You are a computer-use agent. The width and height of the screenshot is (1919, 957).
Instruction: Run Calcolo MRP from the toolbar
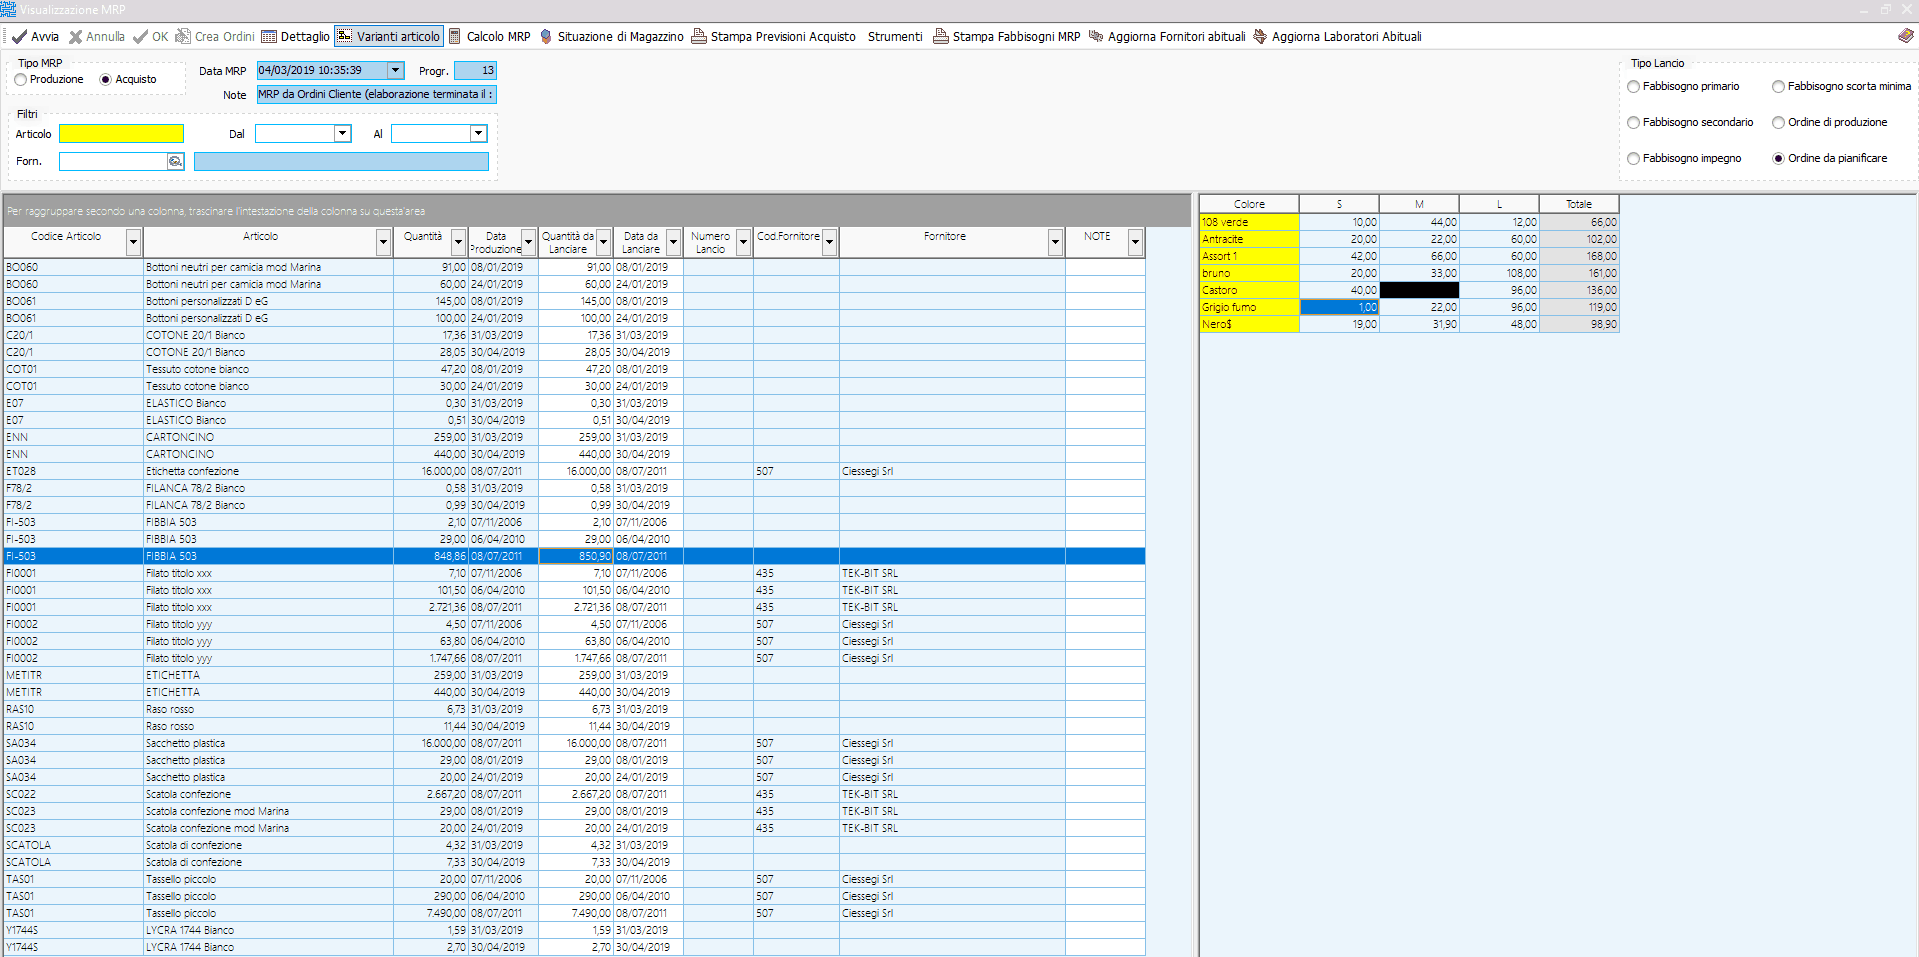coord(489,37)
